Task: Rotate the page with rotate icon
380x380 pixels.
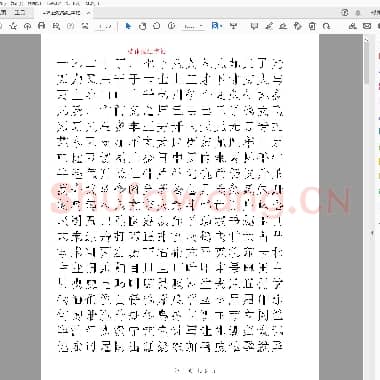Action: (x=326, y=26)
